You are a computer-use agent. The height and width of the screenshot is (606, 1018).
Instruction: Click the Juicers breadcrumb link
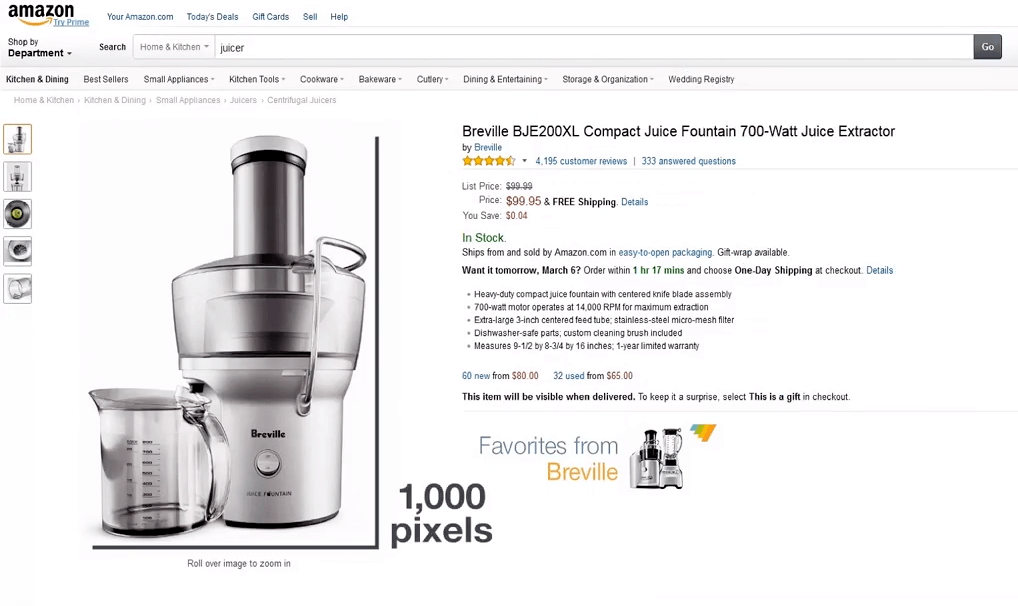(x=243, y=100)
